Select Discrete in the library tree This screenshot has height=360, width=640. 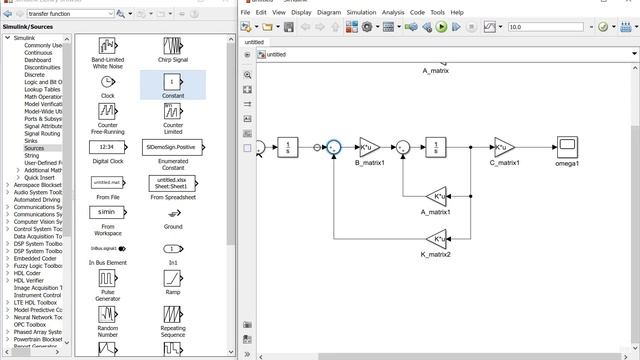(x=34, y=75)
